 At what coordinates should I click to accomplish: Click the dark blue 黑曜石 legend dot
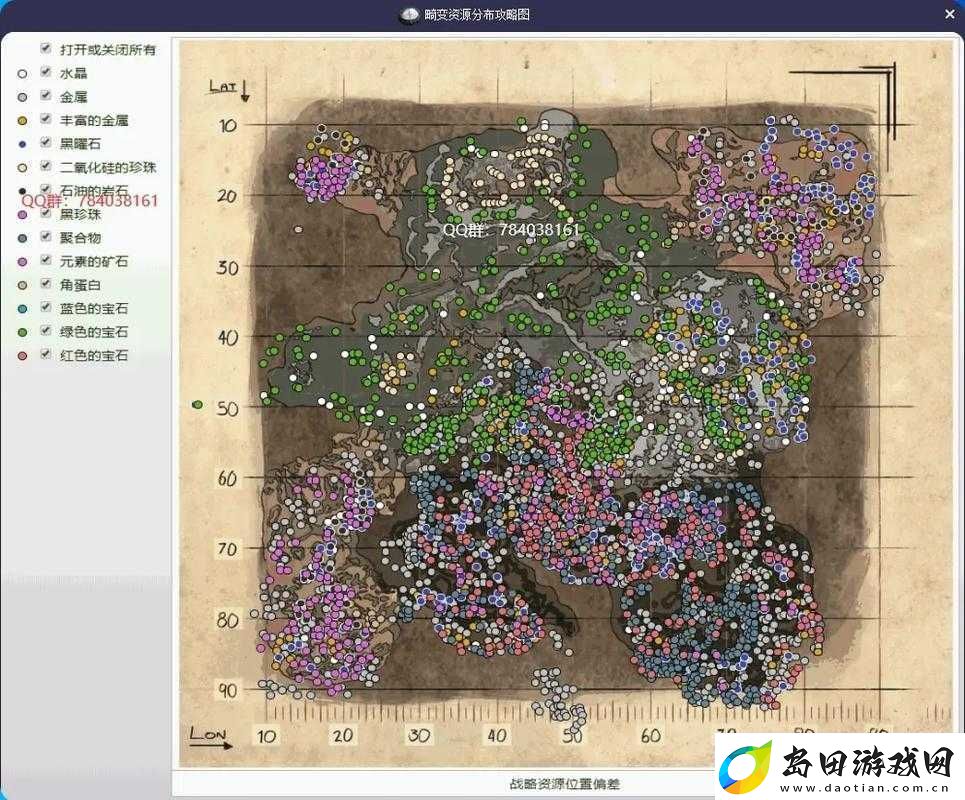pyautogui.click(x=23, y=145)
